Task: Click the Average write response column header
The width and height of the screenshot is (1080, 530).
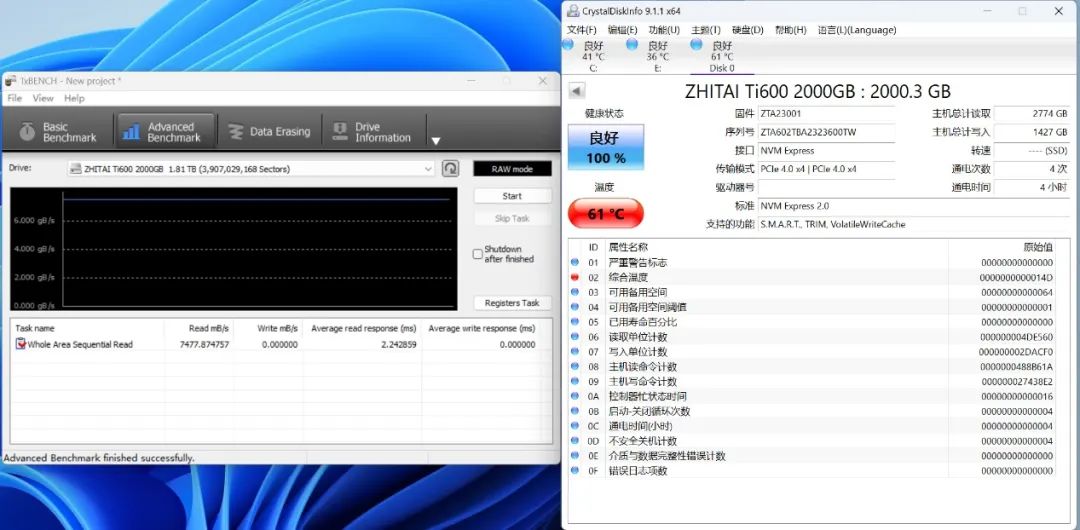Action: click(x=481, y=329)
